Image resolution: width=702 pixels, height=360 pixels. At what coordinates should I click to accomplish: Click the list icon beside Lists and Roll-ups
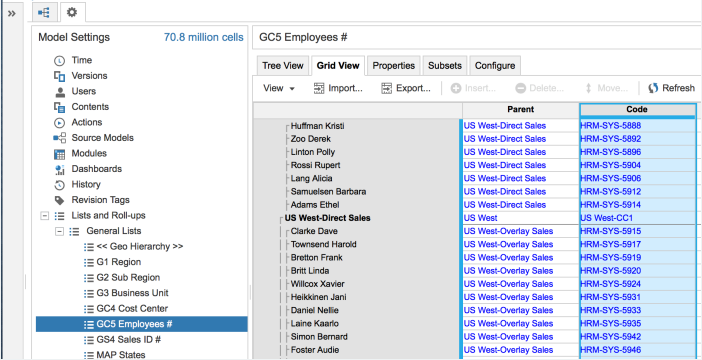(59, 216)
